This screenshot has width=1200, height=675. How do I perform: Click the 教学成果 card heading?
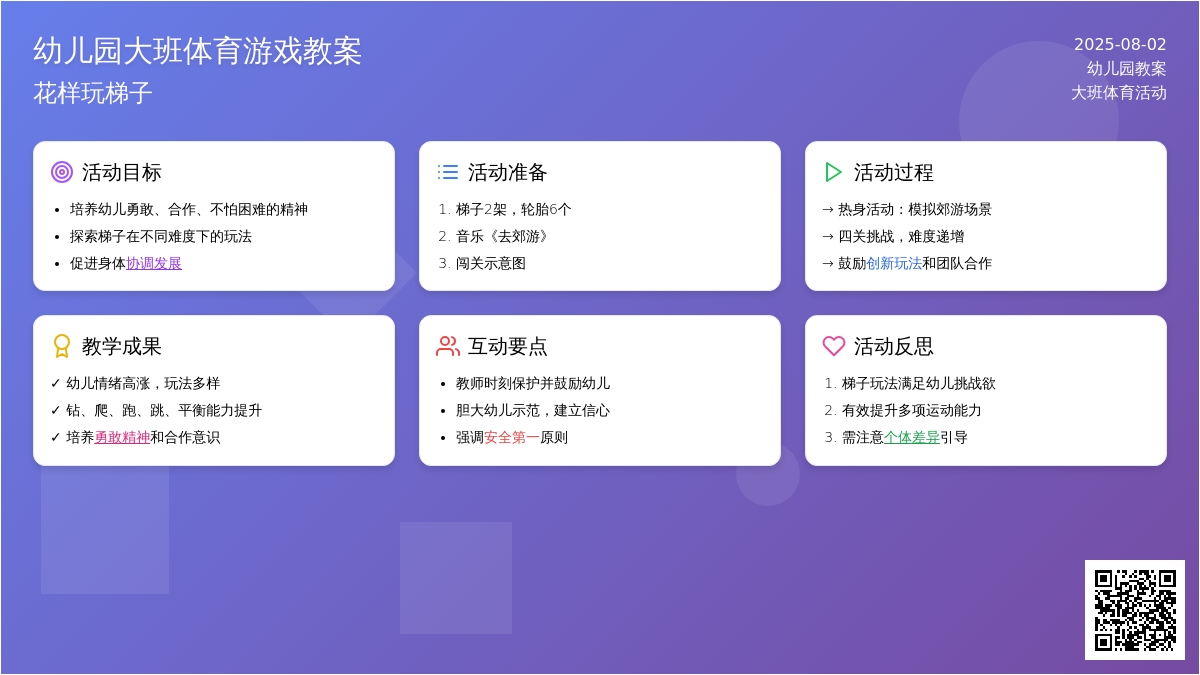pyautogui.click(x=122, y=346)
